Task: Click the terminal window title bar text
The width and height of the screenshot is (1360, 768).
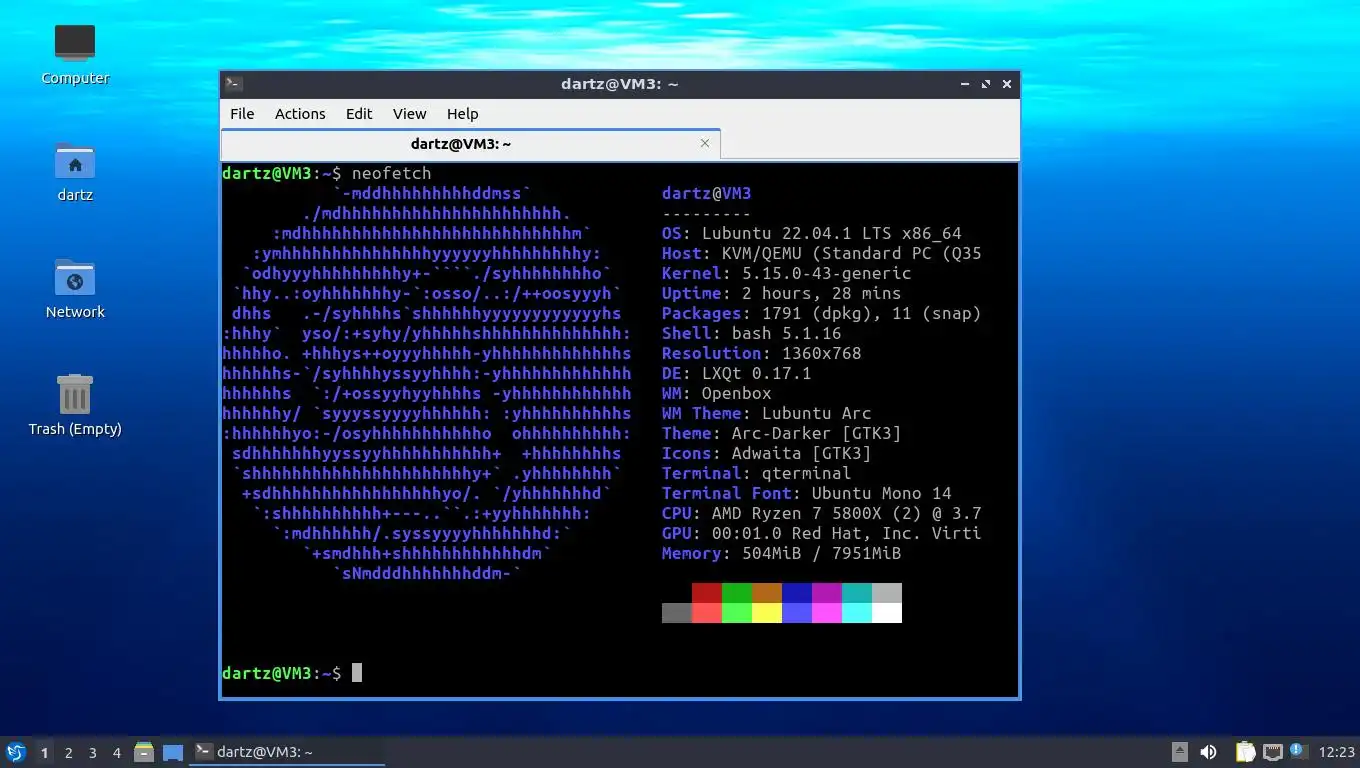Action: [x=620, y=84]
